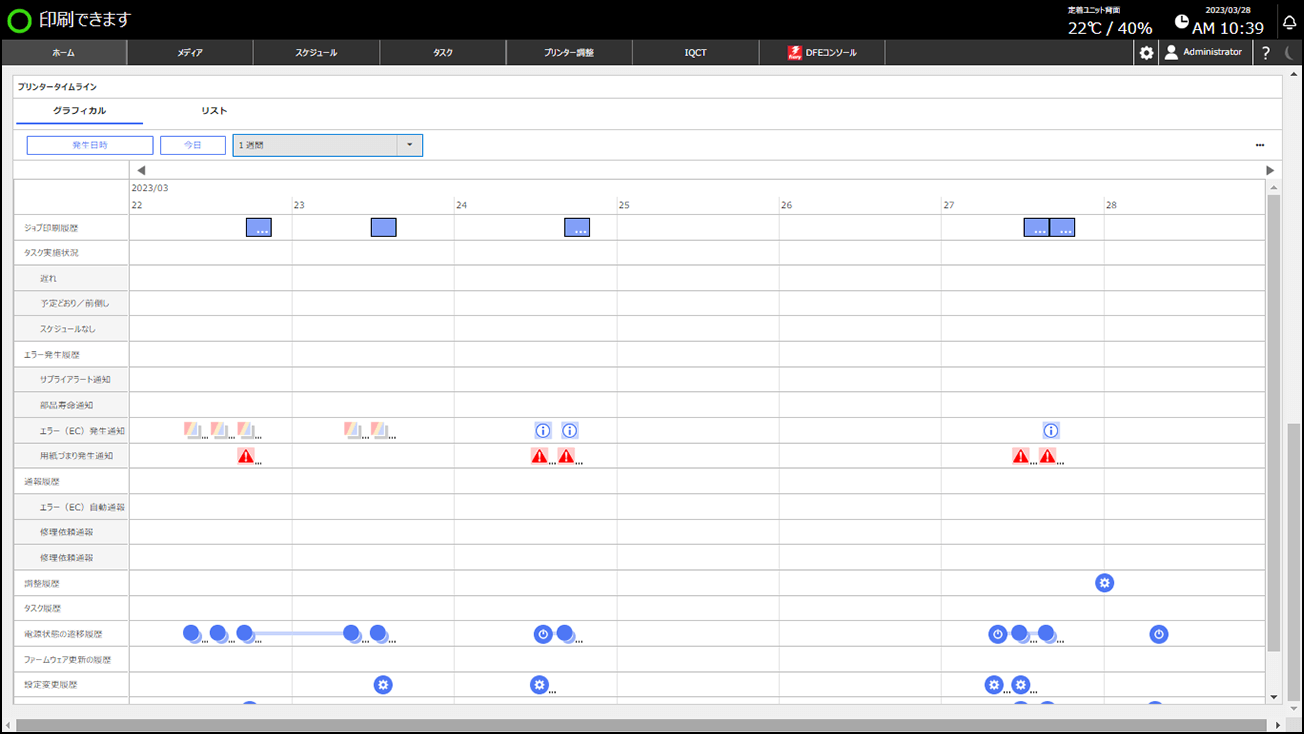Open the プリンター調整 menu tab

click(x=569, y=53)
